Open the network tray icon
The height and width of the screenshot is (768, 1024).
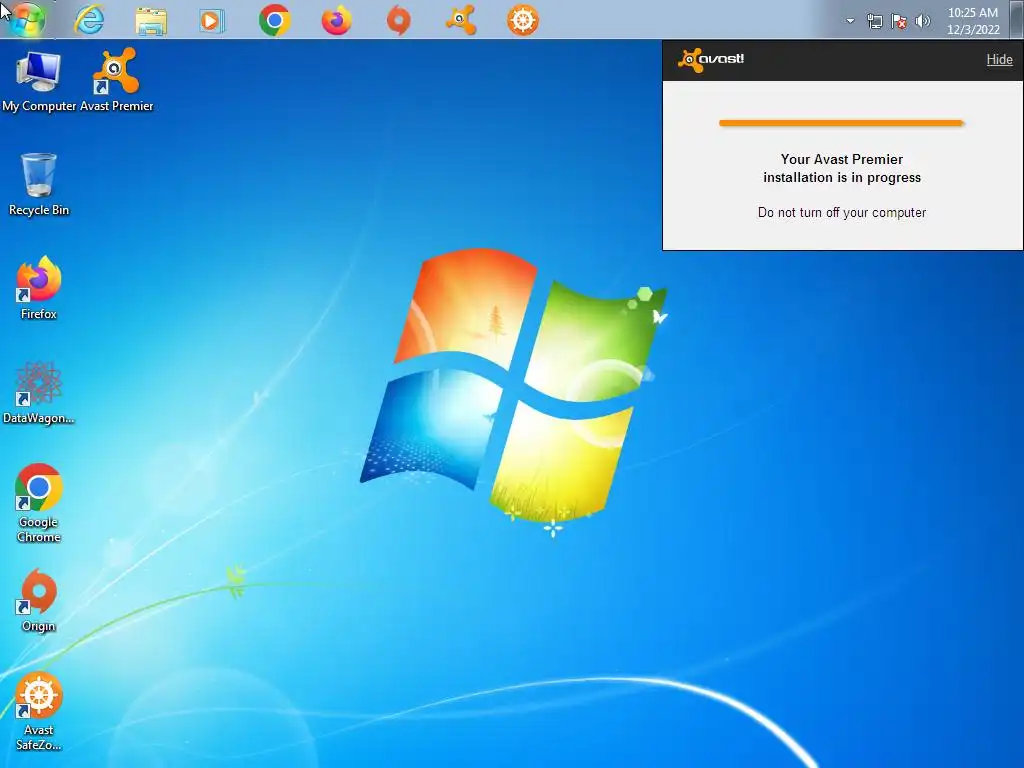click(x=874, y=21)
